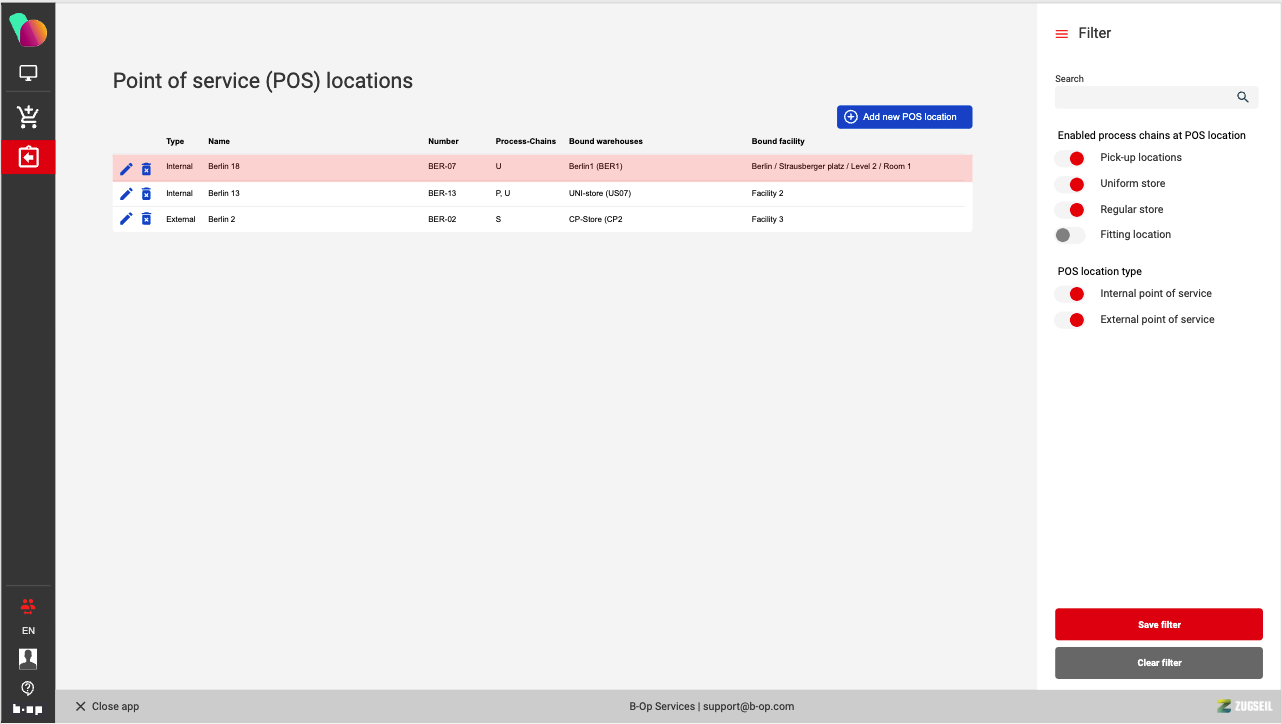Screen dimensions: 1282x724
Task: Open the add-to-cart sidebar icon
Action: click(28, 117)
